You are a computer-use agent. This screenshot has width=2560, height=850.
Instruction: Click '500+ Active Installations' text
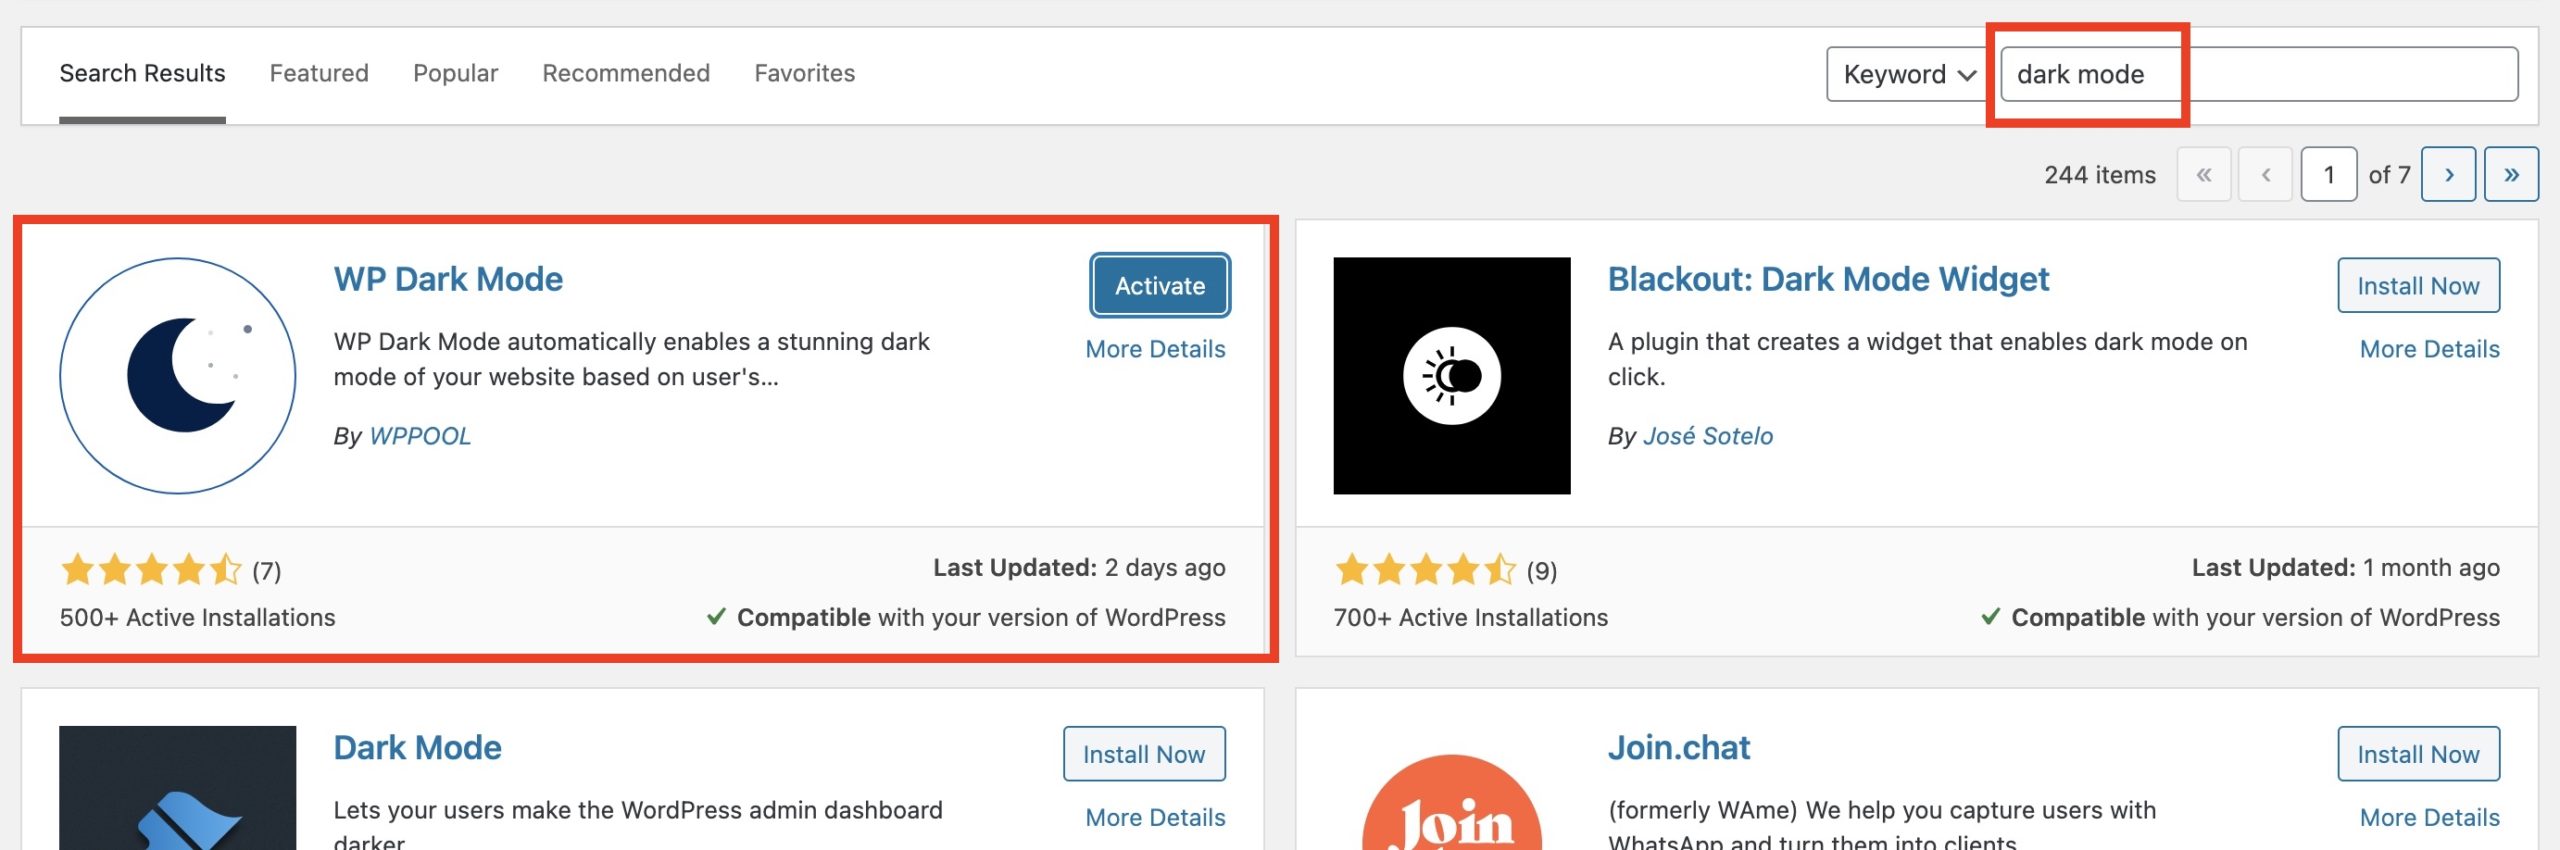(x=197, y=618)
